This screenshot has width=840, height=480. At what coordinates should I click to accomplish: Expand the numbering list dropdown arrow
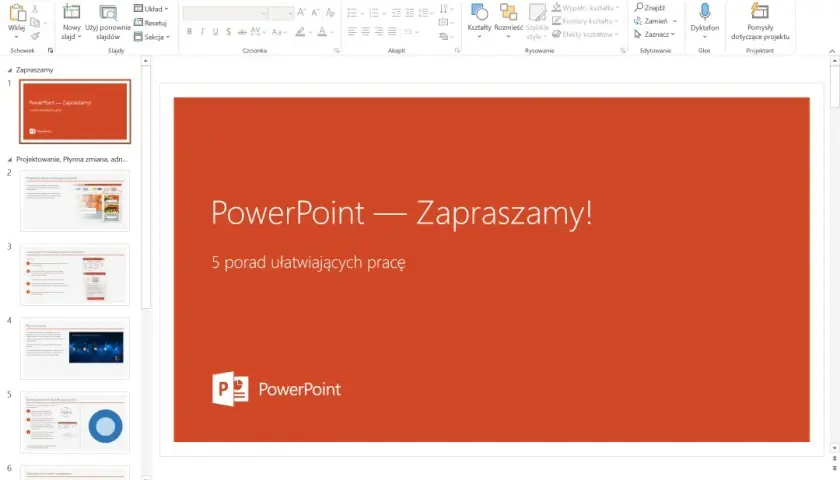384,13
